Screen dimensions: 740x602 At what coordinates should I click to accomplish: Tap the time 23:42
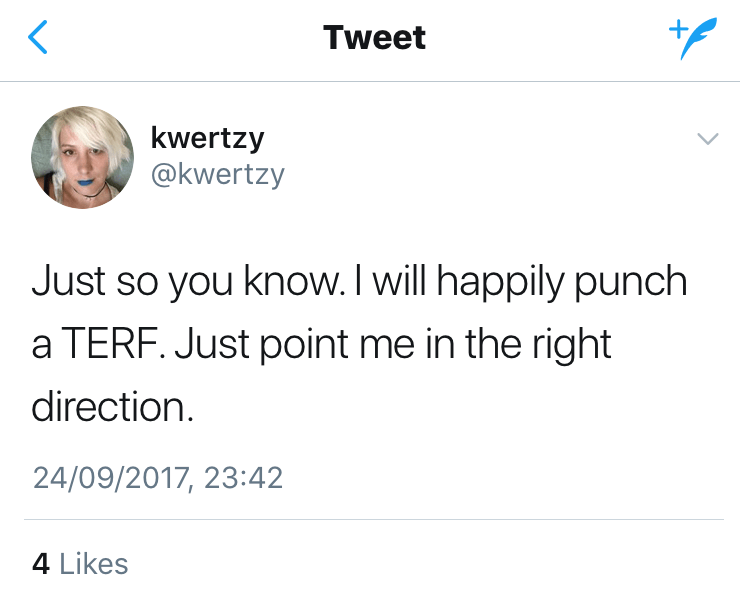pyautogui.click(x=243, y=476)
